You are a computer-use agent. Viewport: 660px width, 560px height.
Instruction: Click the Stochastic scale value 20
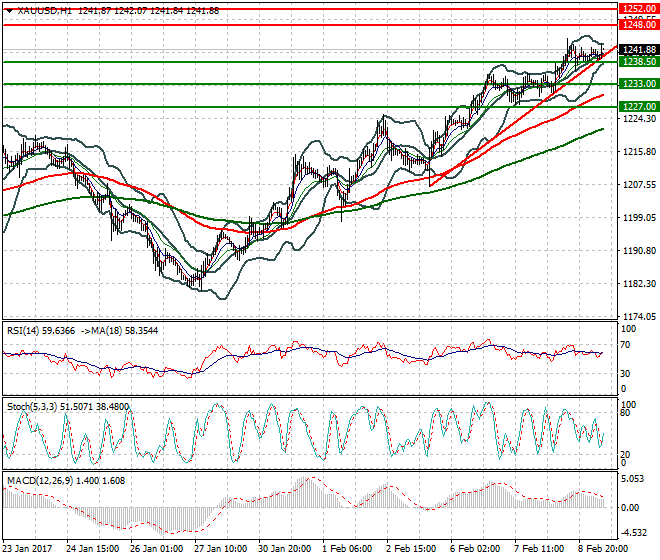(x=625, y=455)
